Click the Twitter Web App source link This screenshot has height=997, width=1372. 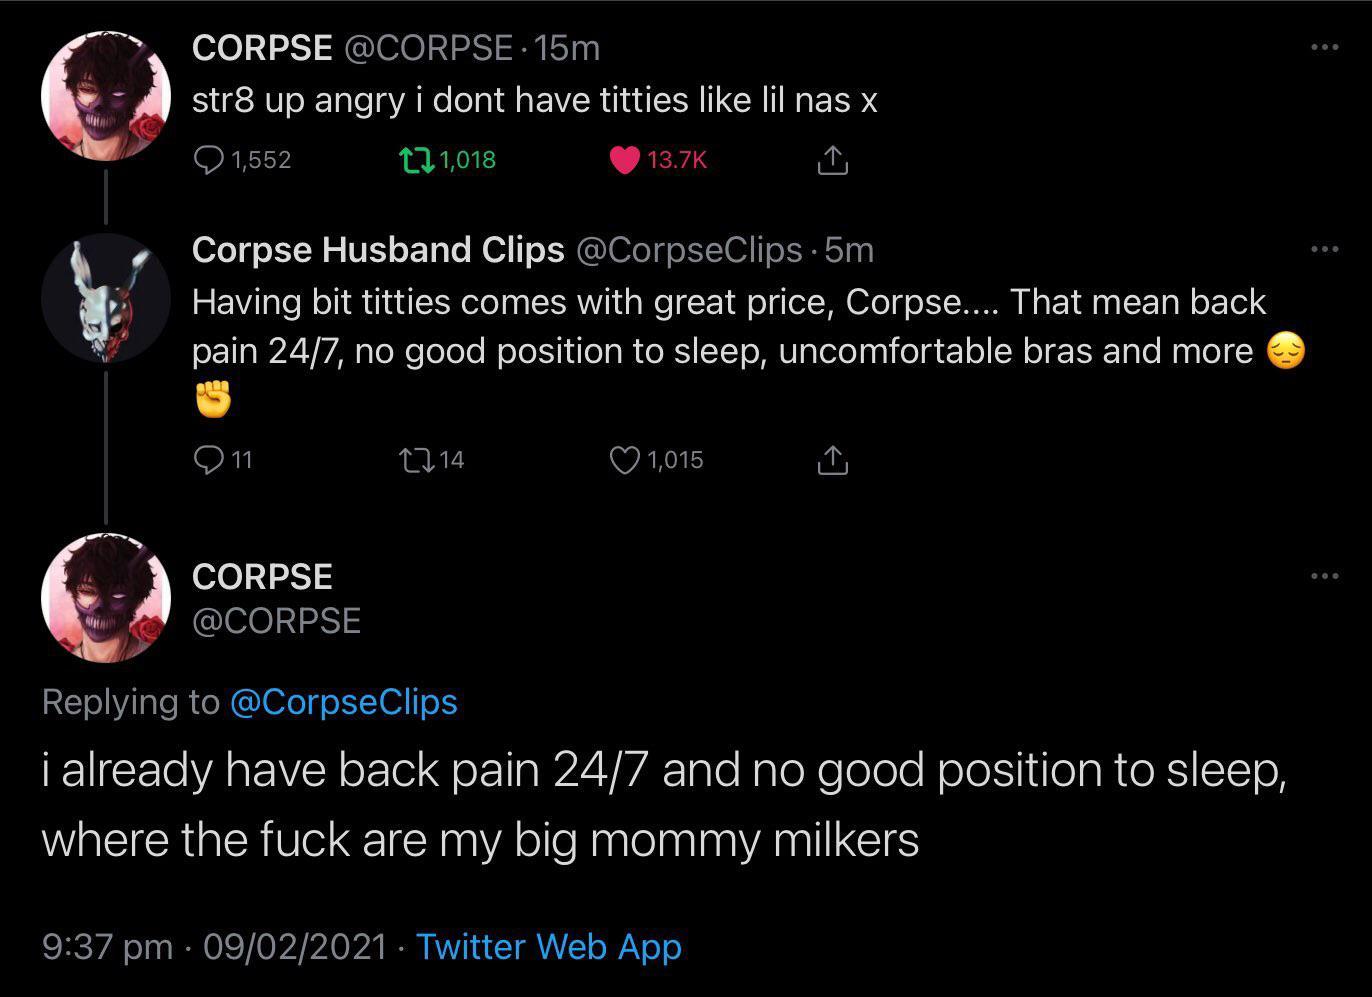[x=548, y=946]
